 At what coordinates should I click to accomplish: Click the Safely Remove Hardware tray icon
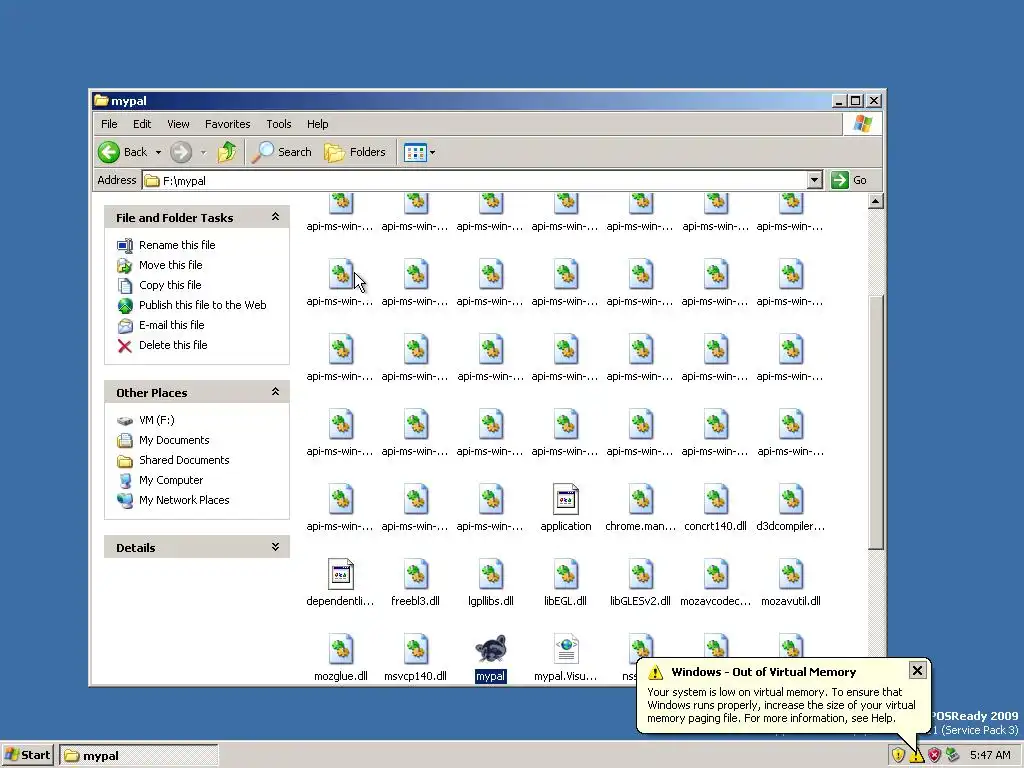click(x=952, y=755)
